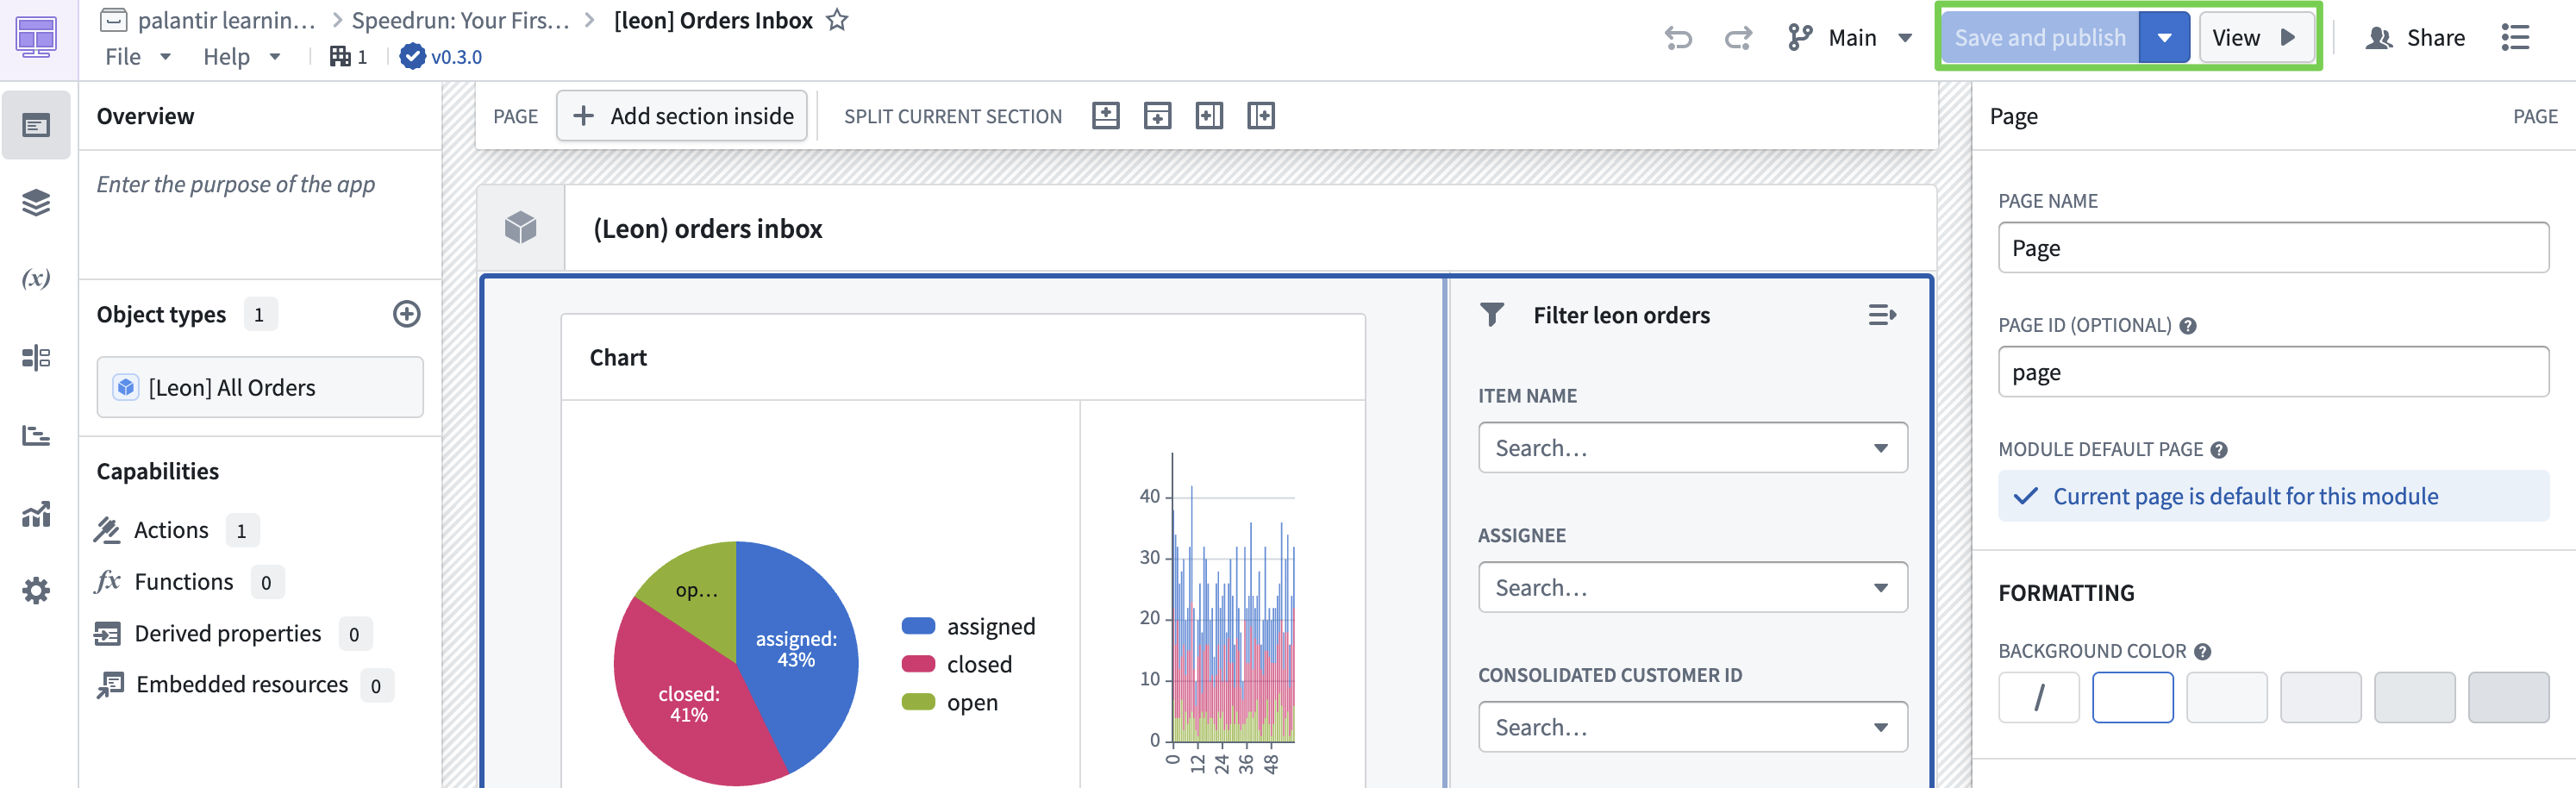2576x788 pixels.
Task: Open the variables (x) sidebar panel
Action: [36, 279]
